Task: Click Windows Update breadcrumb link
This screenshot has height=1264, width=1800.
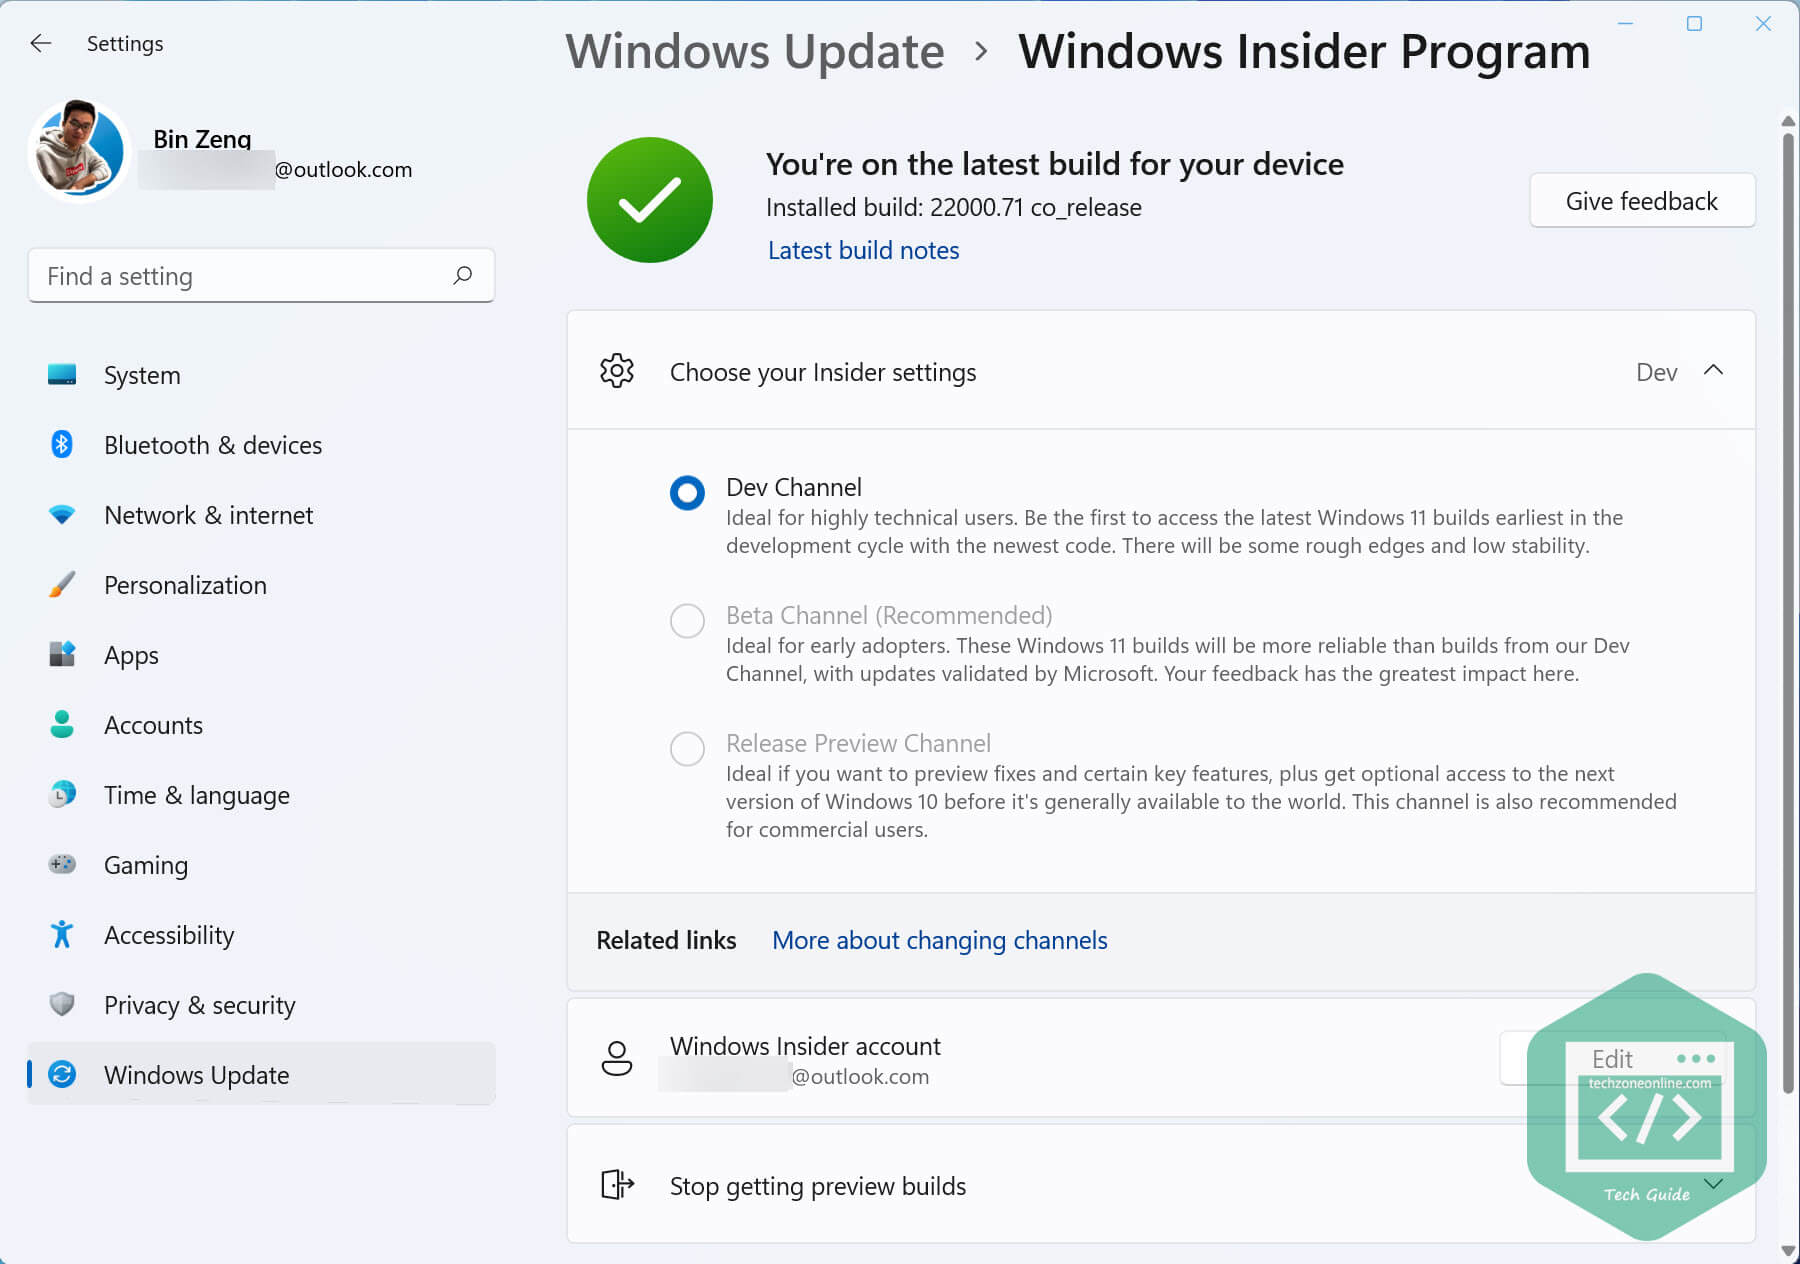Action: click(755, 51)
